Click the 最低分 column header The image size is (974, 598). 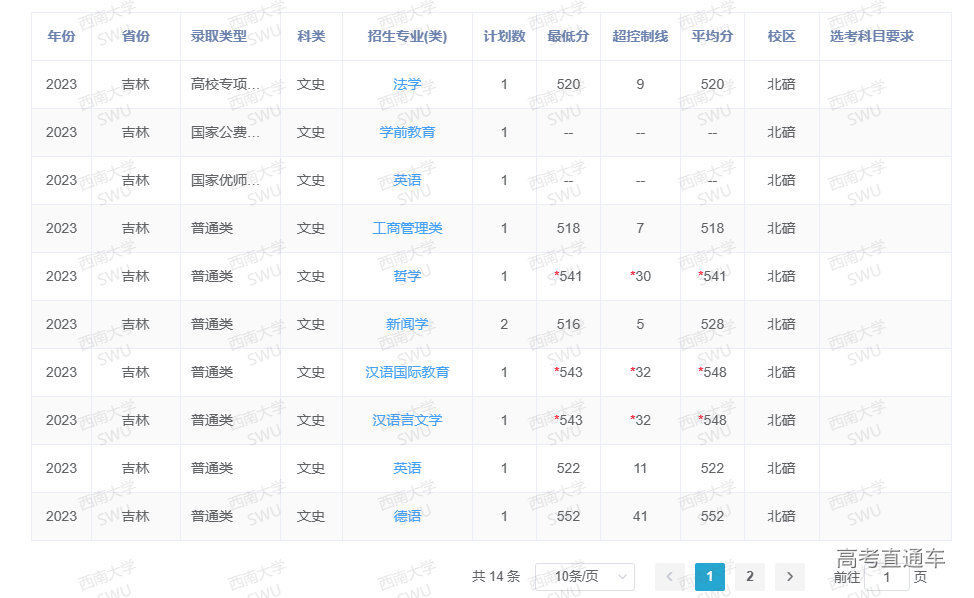pos(568,36)
